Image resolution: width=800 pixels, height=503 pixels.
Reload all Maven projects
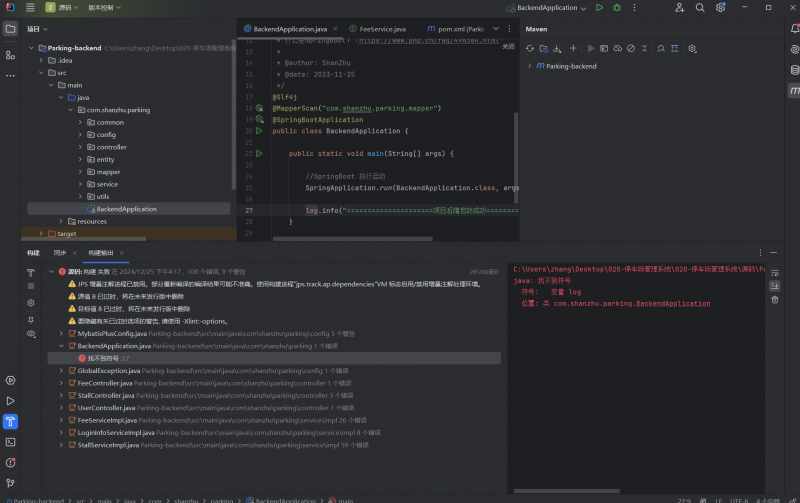tap(530, 48)
